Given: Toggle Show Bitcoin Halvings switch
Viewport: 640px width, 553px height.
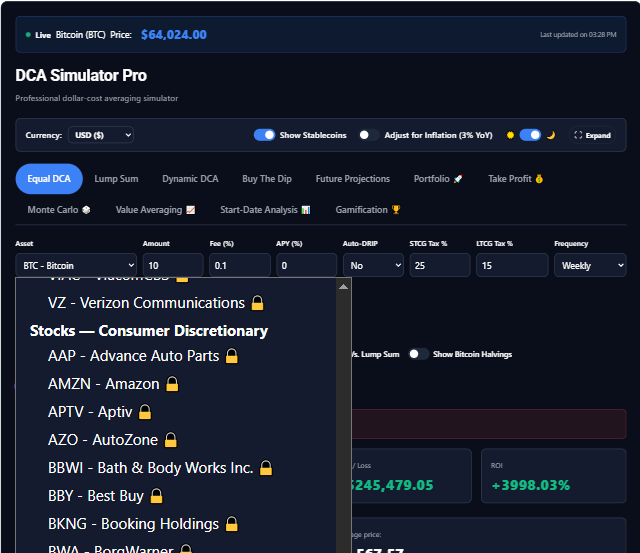Looking at the screenshot, I should [x=418, y=354].
